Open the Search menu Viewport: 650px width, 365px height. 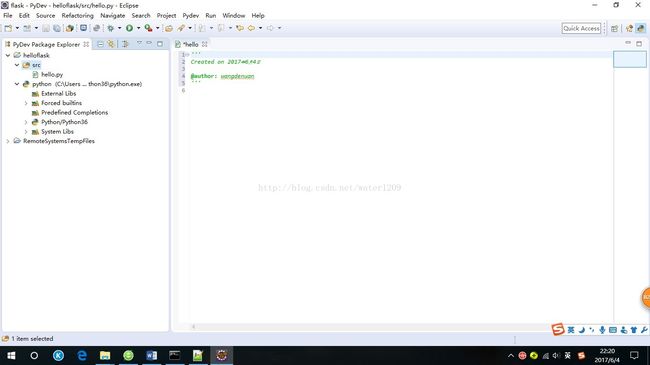coord(141,15)
